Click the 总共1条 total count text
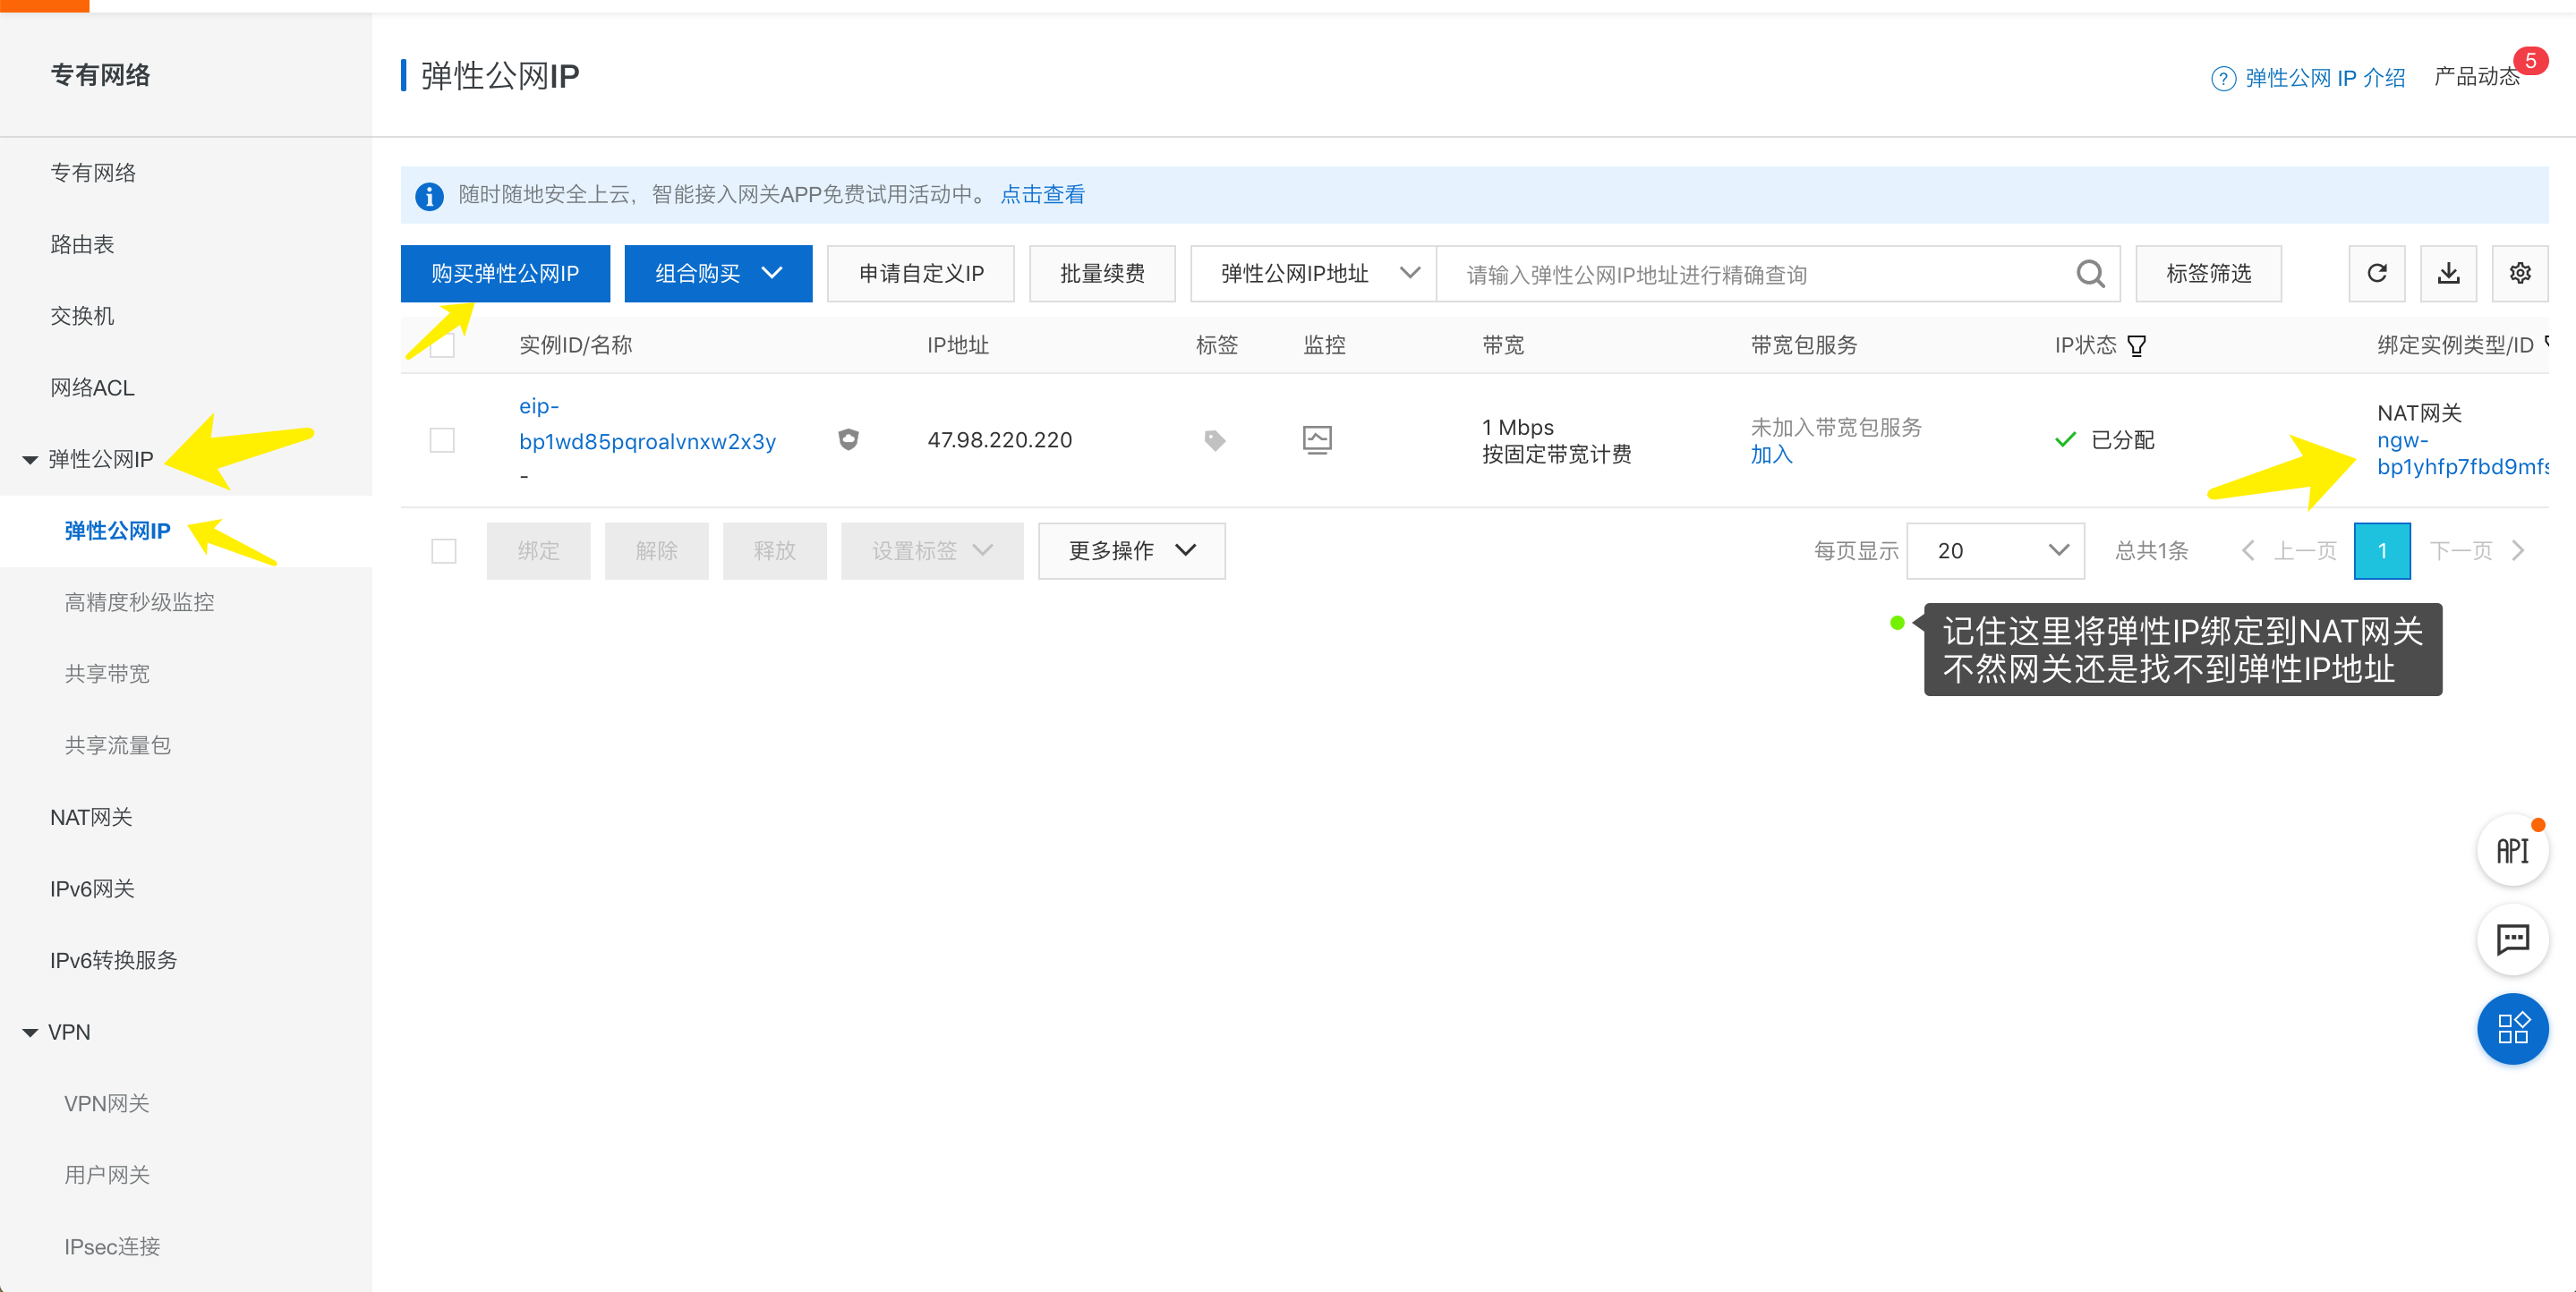The image size is (2576, 1292). click(x=2151, y=551)
